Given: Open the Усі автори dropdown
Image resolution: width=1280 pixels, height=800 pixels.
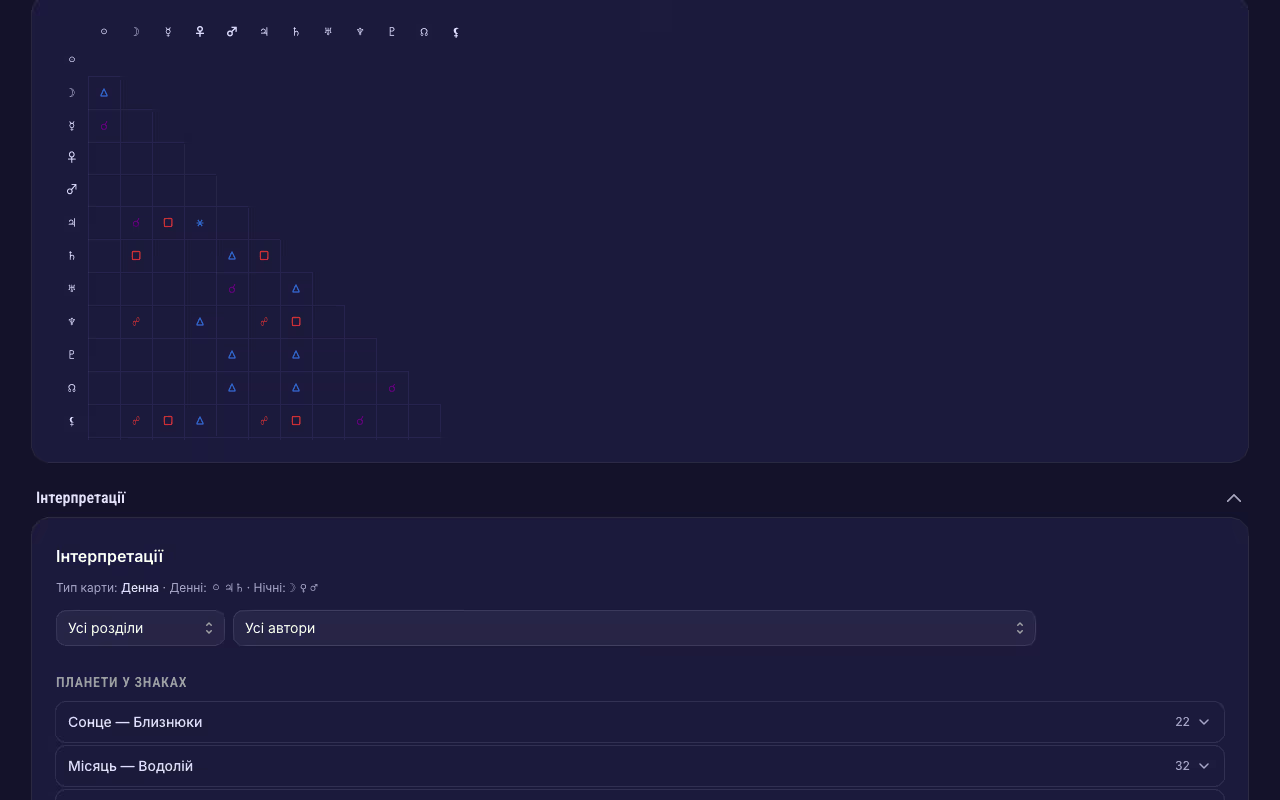Looking at the screenshot, I should pos(634,628).
